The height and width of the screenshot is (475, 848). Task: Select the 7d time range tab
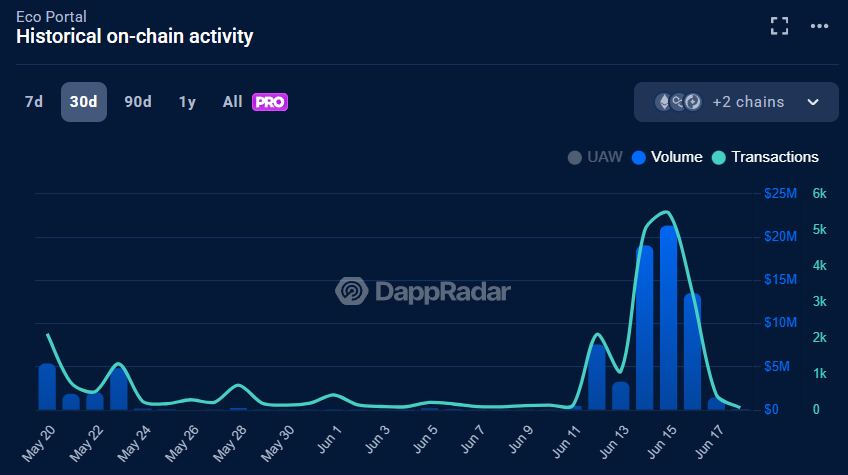[34, 102]
